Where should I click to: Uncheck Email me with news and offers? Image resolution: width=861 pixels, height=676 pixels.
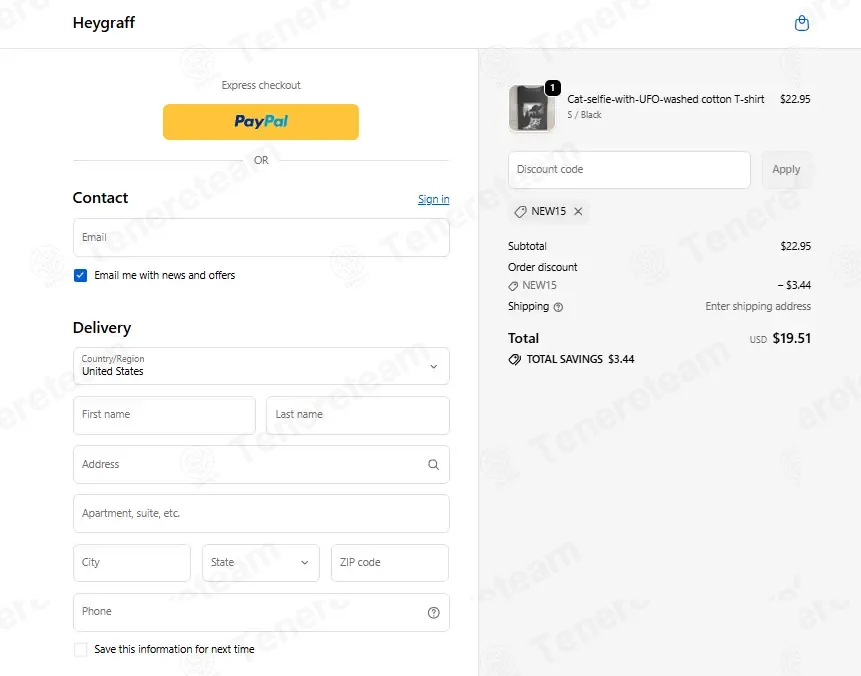(81, 275)
